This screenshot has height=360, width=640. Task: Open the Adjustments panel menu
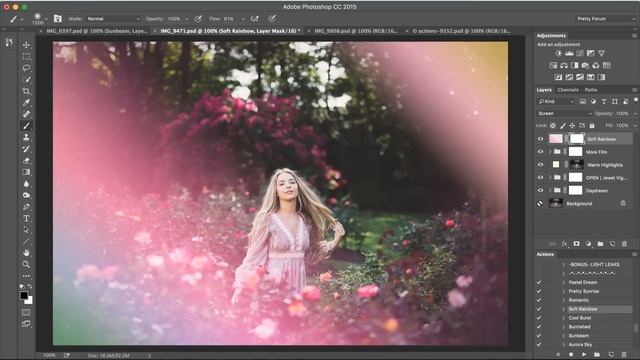(634, 36)
